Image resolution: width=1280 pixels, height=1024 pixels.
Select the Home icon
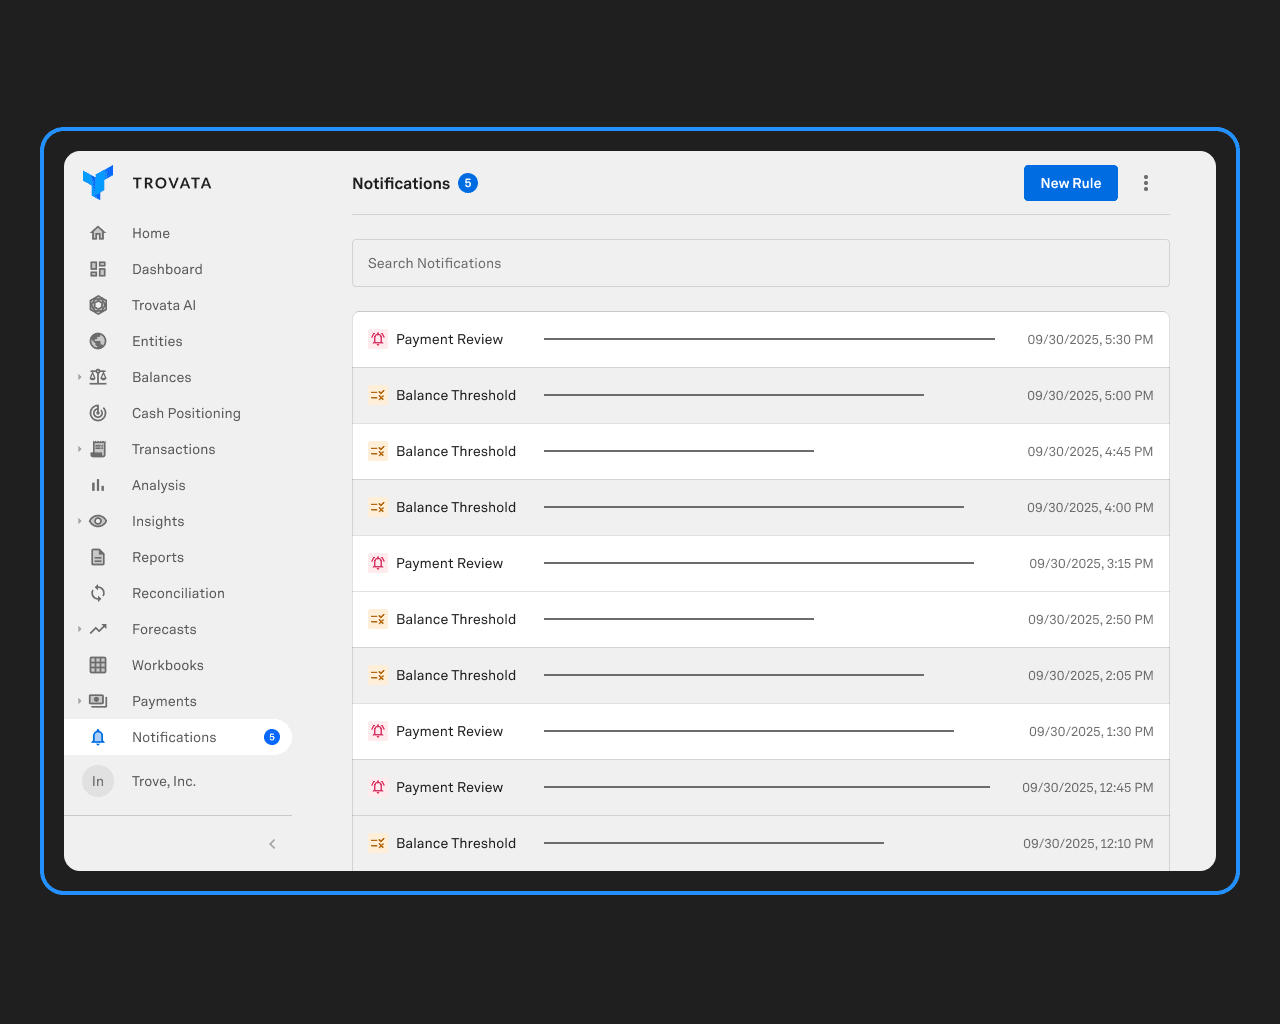pyautogui.click(x=97, y=232)
